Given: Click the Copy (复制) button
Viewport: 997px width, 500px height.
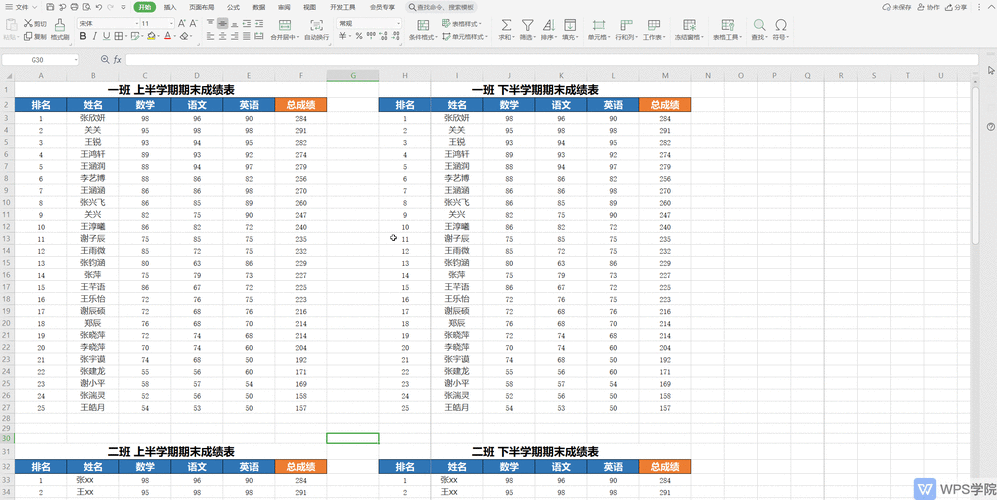Looking at the screenshot, I should click(35, 36).
